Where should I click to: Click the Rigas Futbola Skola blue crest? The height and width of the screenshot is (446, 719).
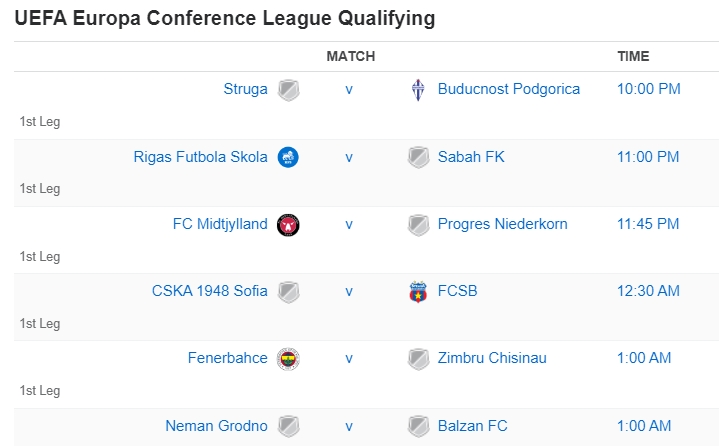(x=288, y=157)
